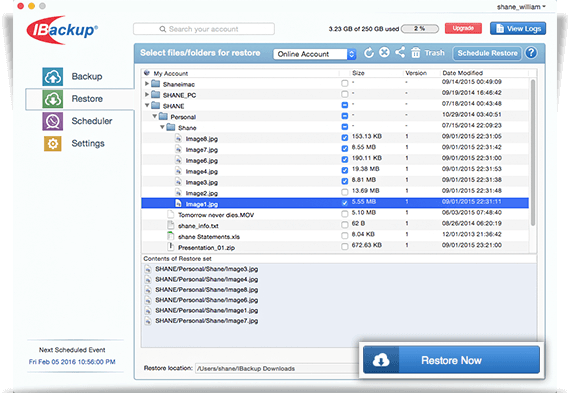The width and height of the screenshot is (570, 393).
Task: Click the Restore cloud download icon
Action: pos(52,99)
